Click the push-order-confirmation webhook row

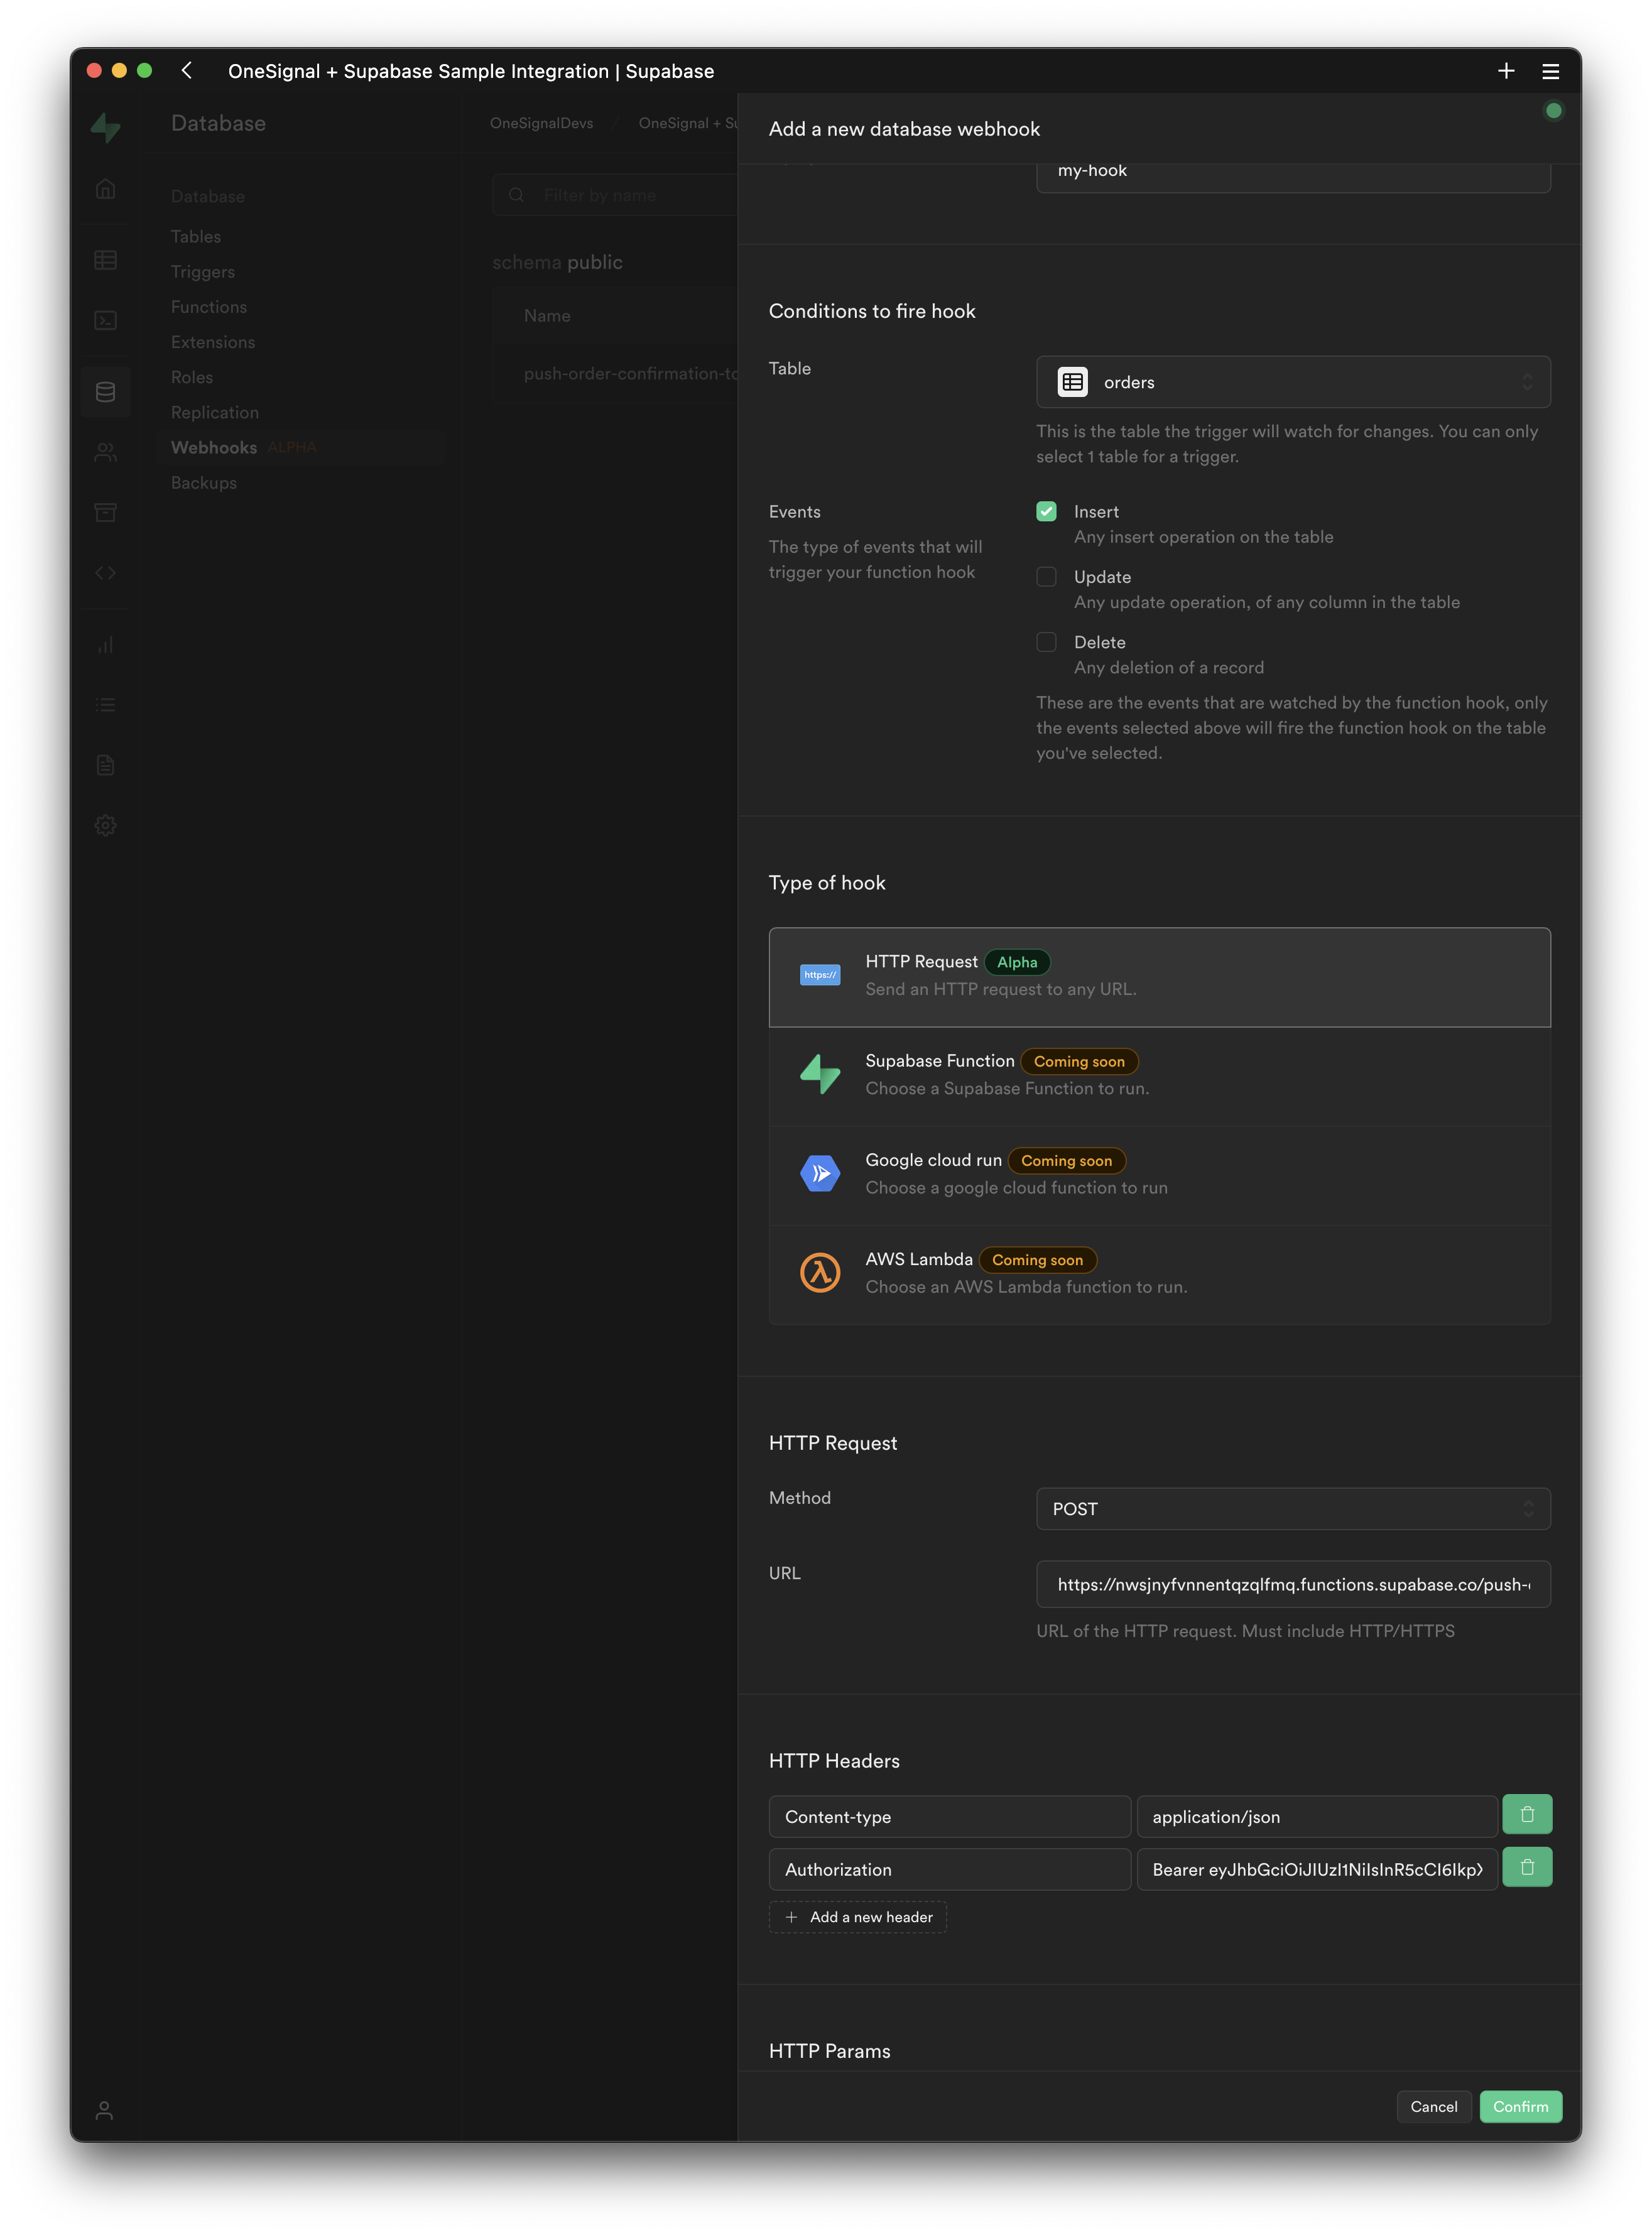[x=615, y=374]
